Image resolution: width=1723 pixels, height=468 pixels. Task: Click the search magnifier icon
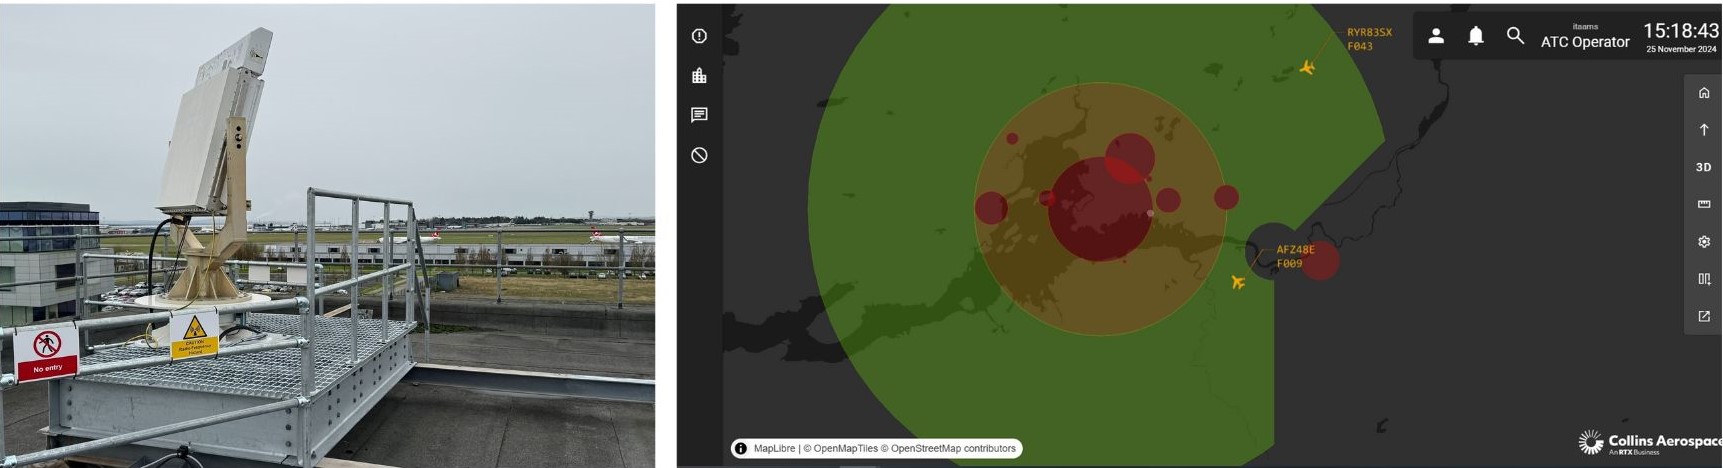(1515, 36)
